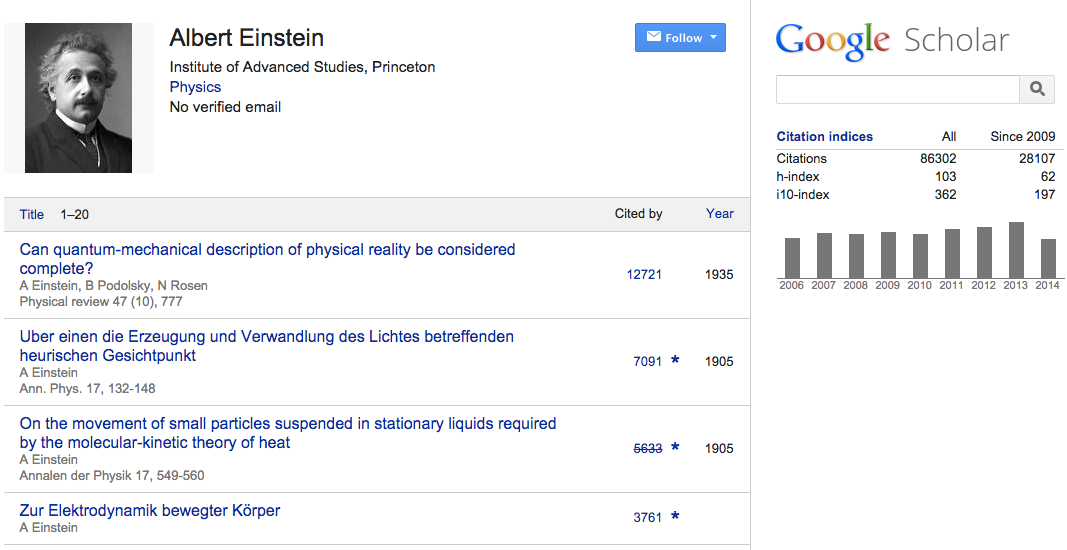Click in the Scholar search field
The image size is (1067, 550).
point(897,90)
